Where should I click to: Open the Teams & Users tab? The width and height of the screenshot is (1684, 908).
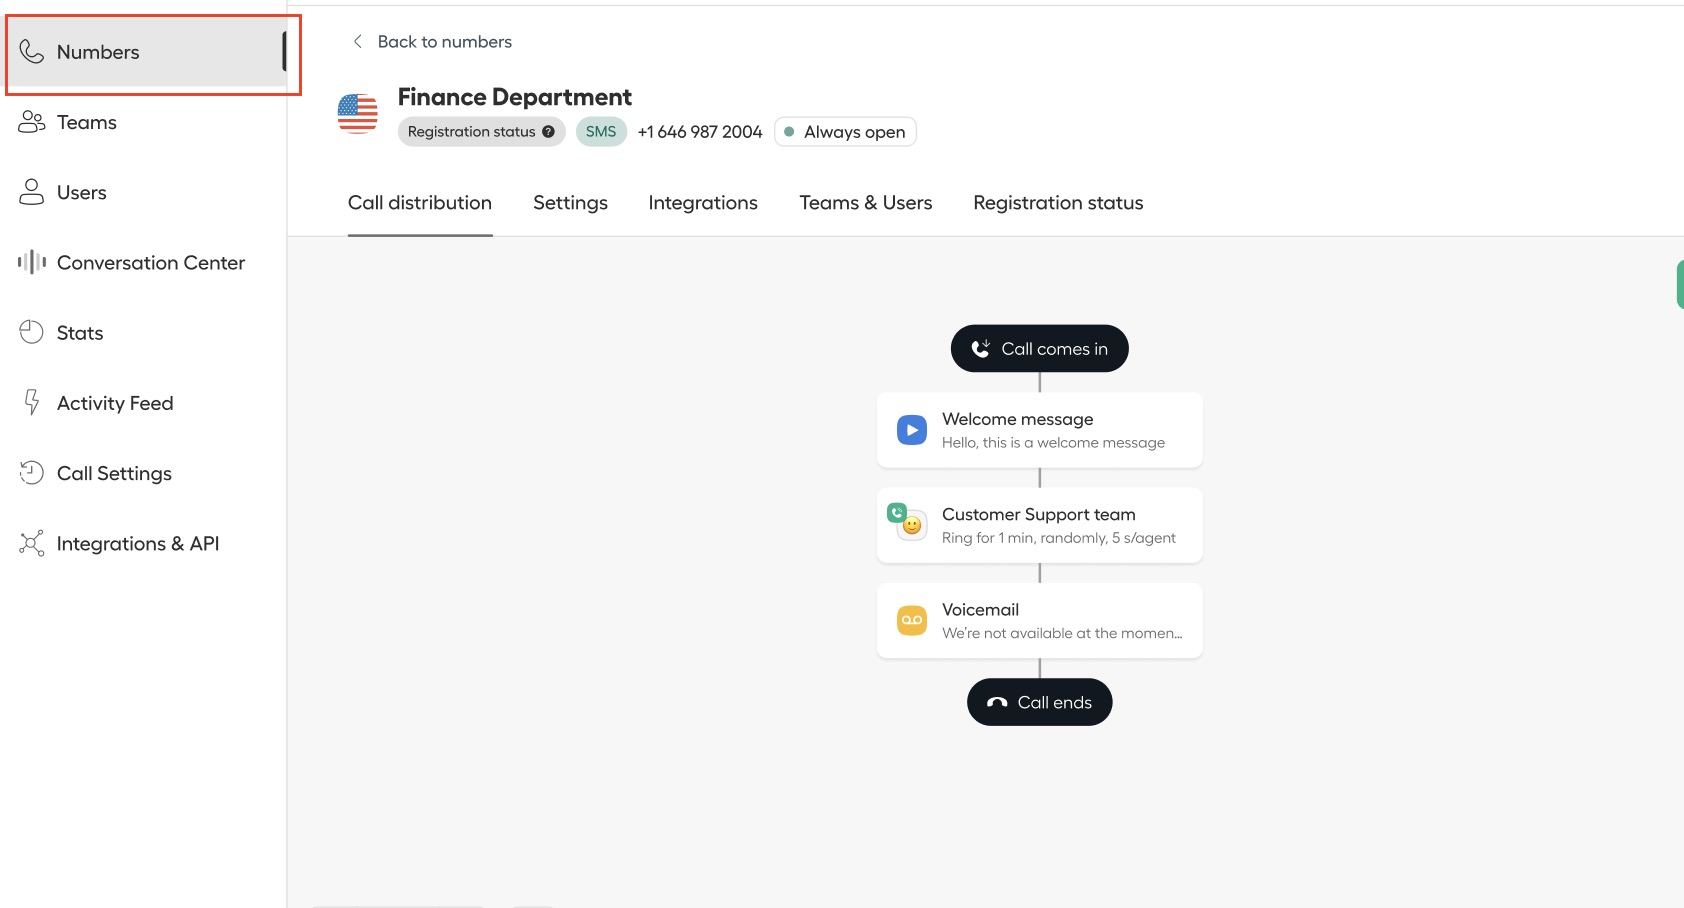866,203
